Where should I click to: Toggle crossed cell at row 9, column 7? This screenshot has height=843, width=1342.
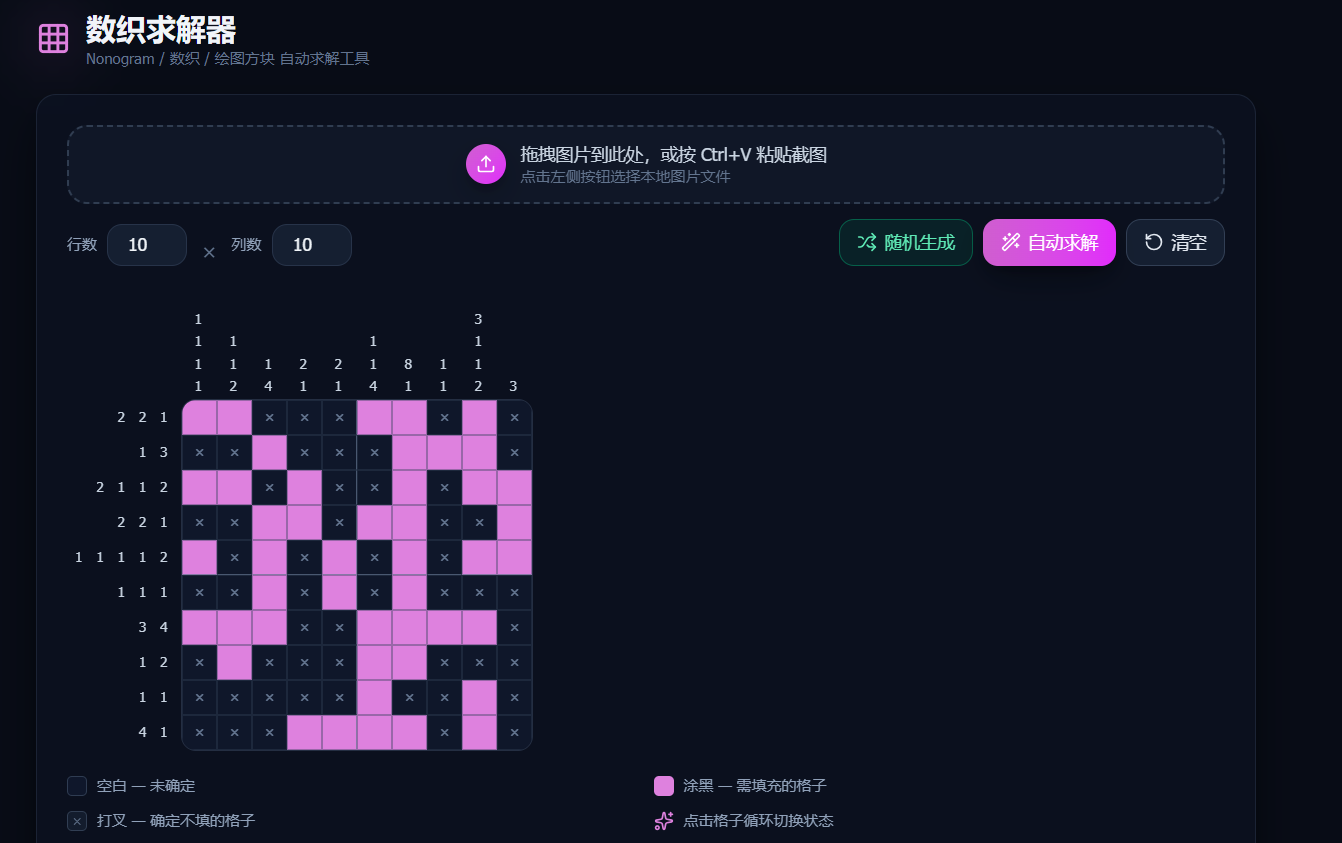tap(409, 697)
